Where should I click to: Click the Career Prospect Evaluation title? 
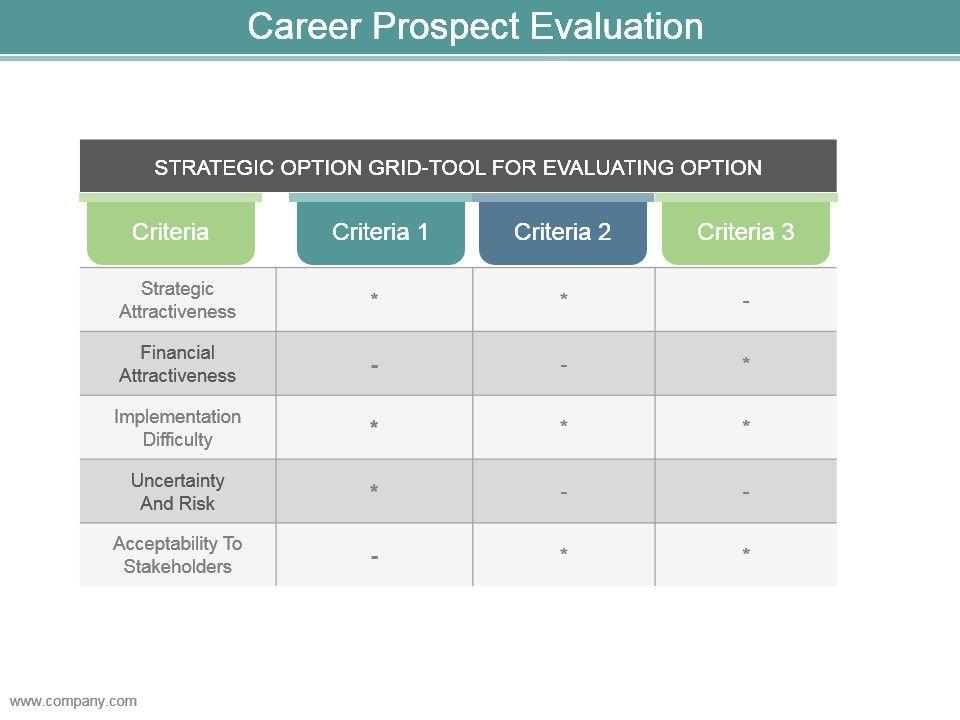pos(475,27)
